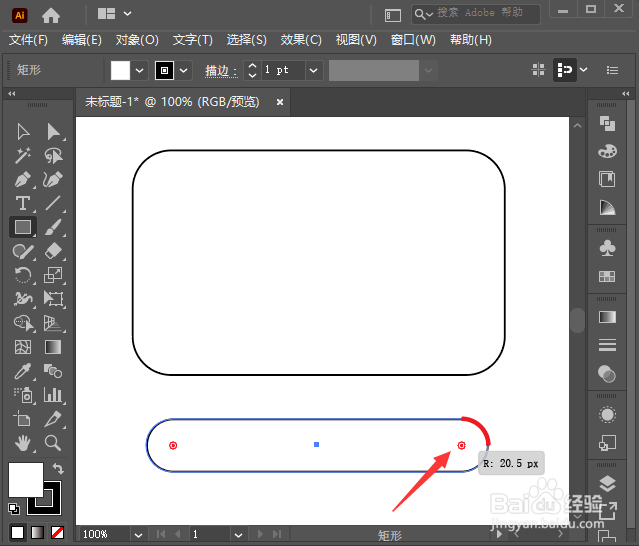Select the Mesh tool
Image resolution: width=639 pixels, height=546 pixels.
[x=23, y=347]
